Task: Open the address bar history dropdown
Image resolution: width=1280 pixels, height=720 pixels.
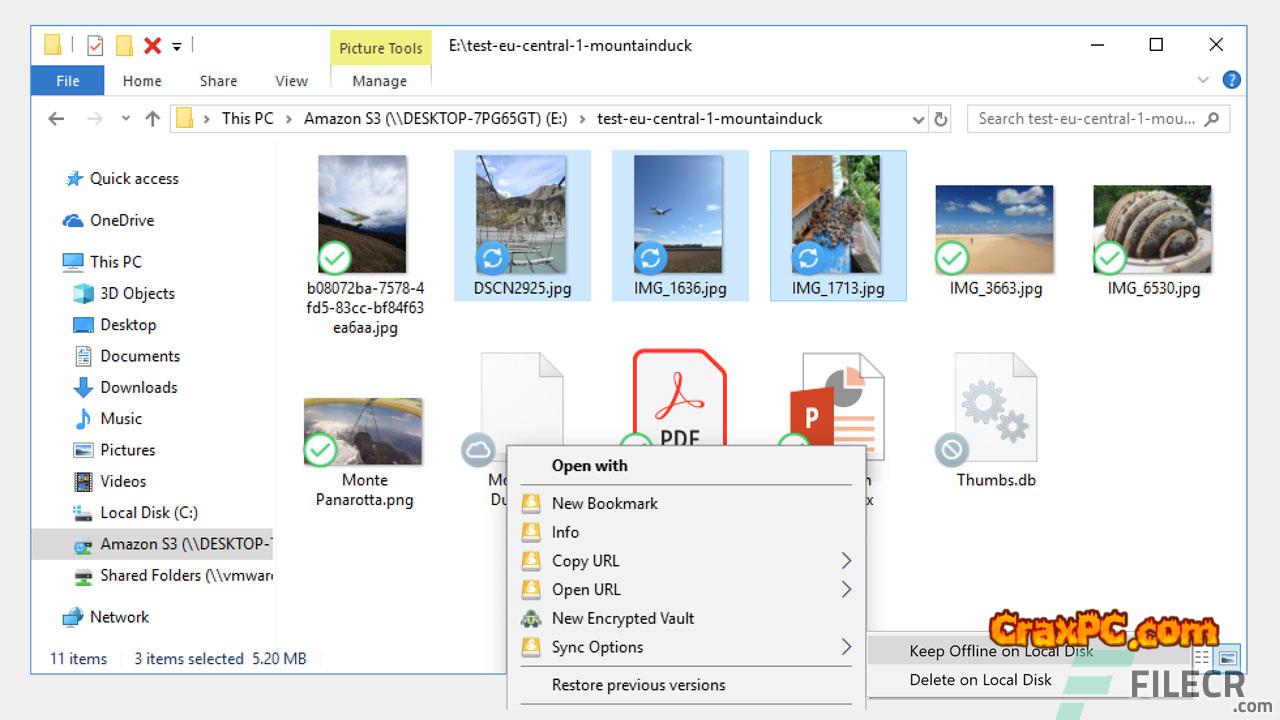Action: pos(918,119)
